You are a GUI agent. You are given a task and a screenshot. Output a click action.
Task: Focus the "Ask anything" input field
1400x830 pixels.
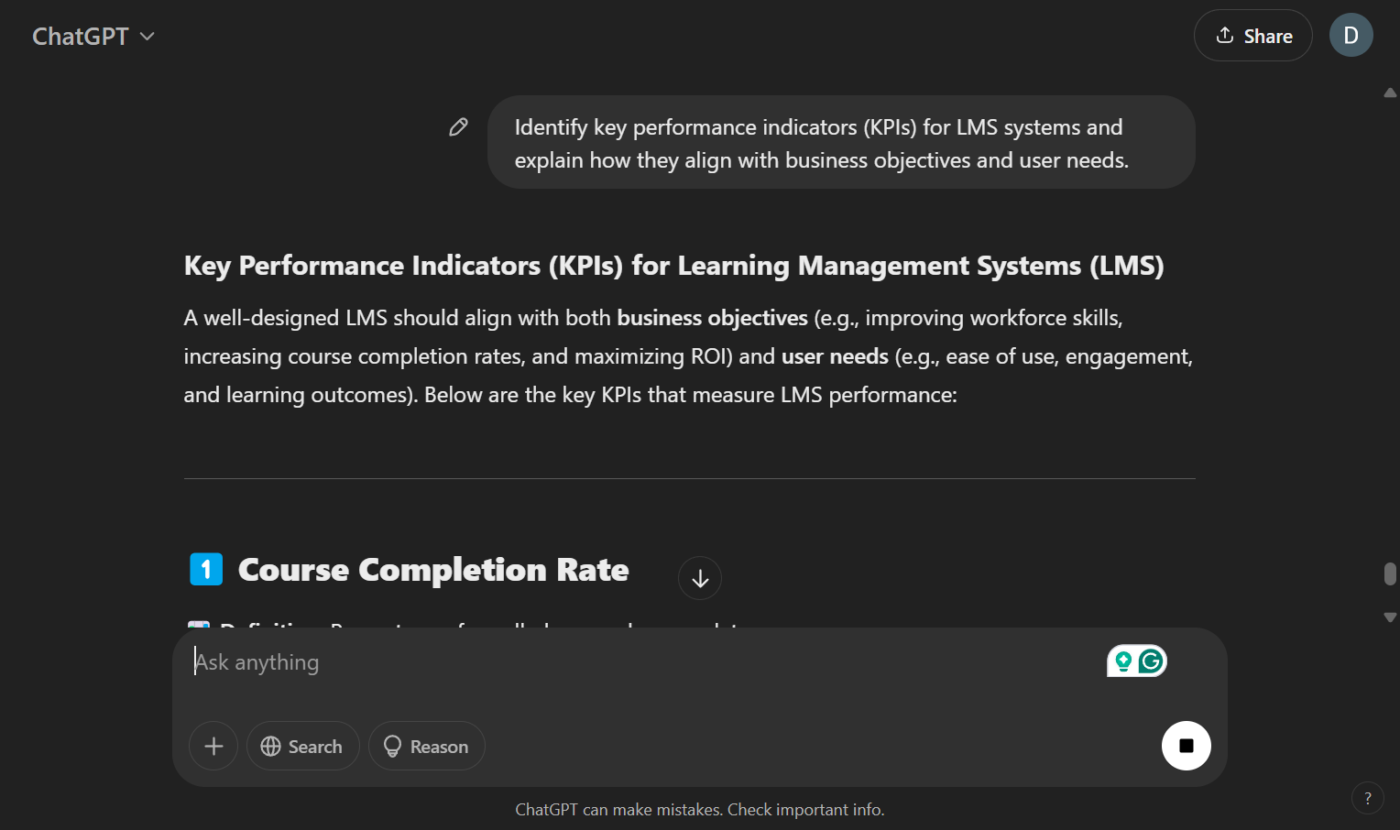640,662
